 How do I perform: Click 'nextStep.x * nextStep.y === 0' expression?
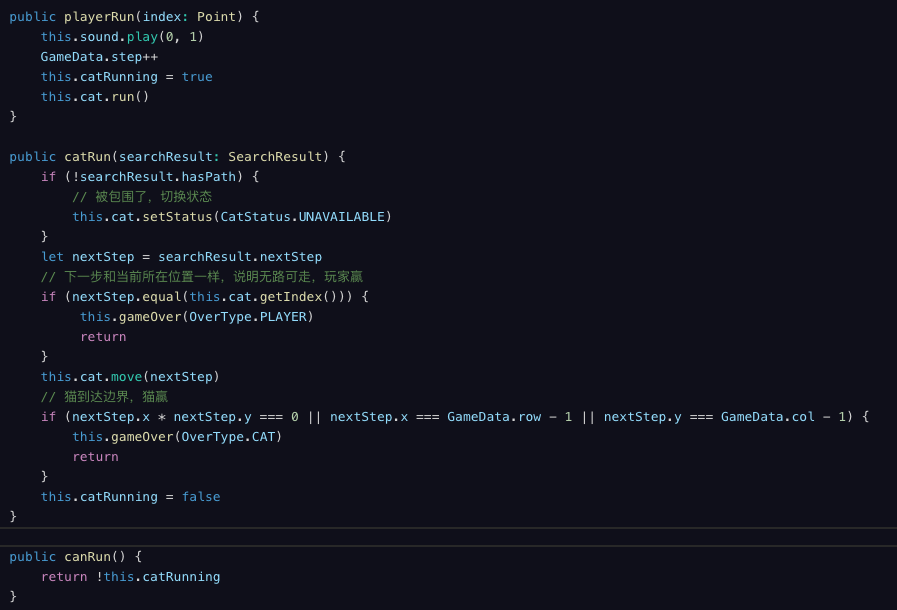[185, 417]
